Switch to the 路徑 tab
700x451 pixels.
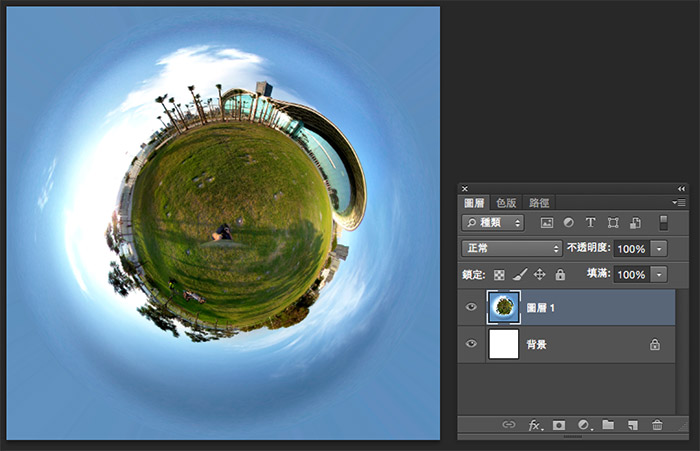(539, 202)
